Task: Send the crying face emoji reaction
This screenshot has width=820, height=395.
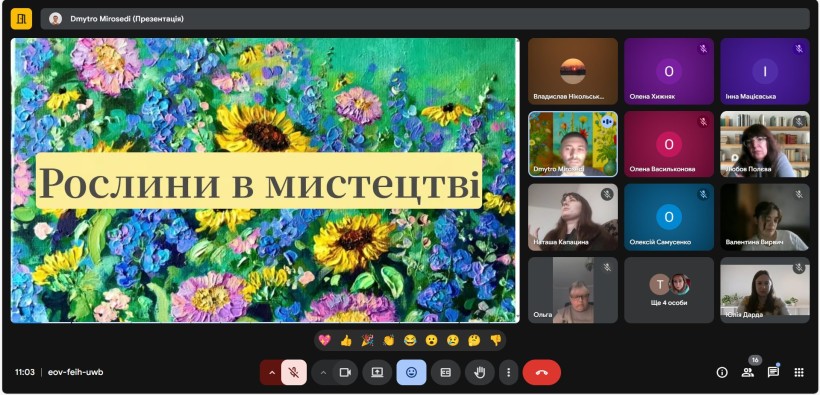Action: (453, 341)
